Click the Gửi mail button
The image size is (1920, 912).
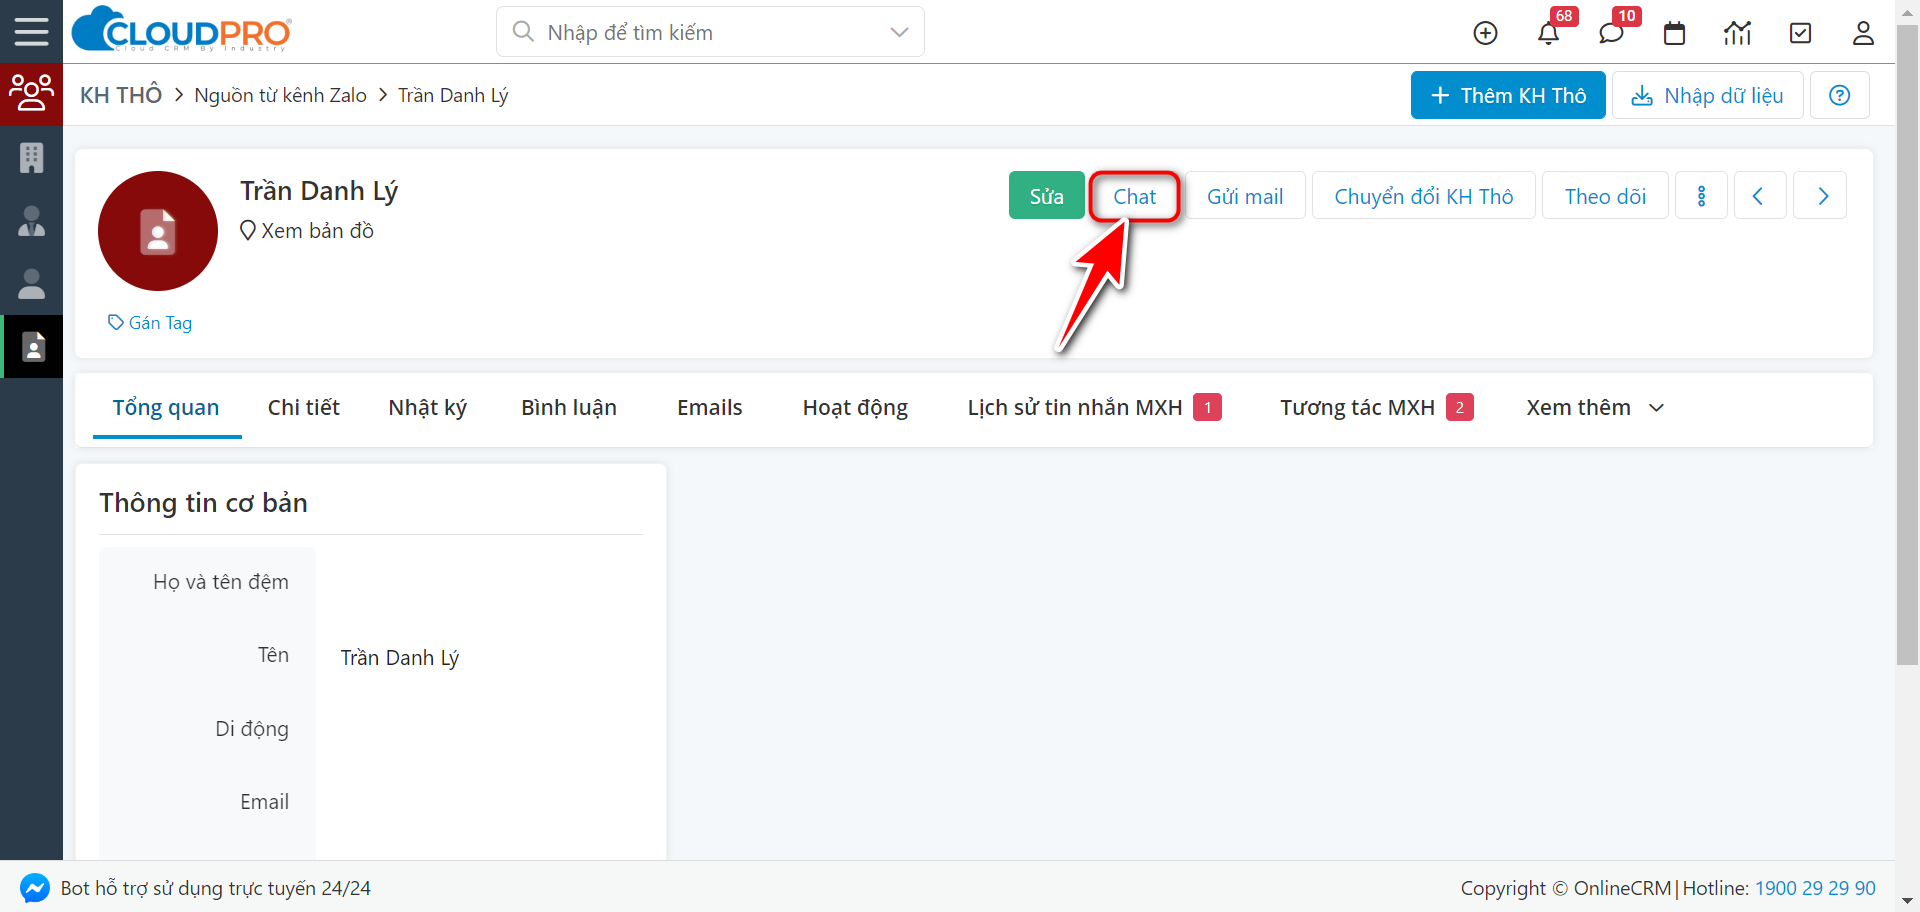click(x=1245, y=196)
